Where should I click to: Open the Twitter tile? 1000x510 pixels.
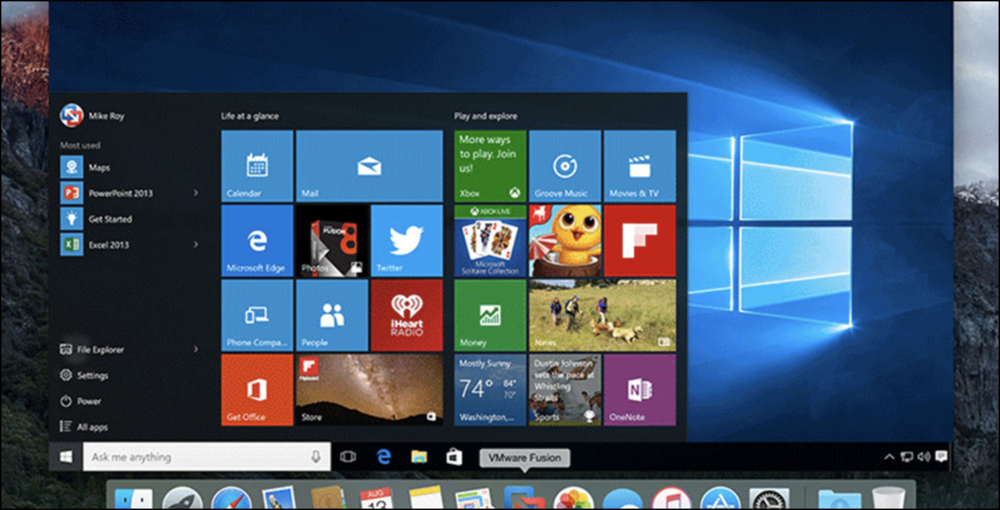click(406, 240)
